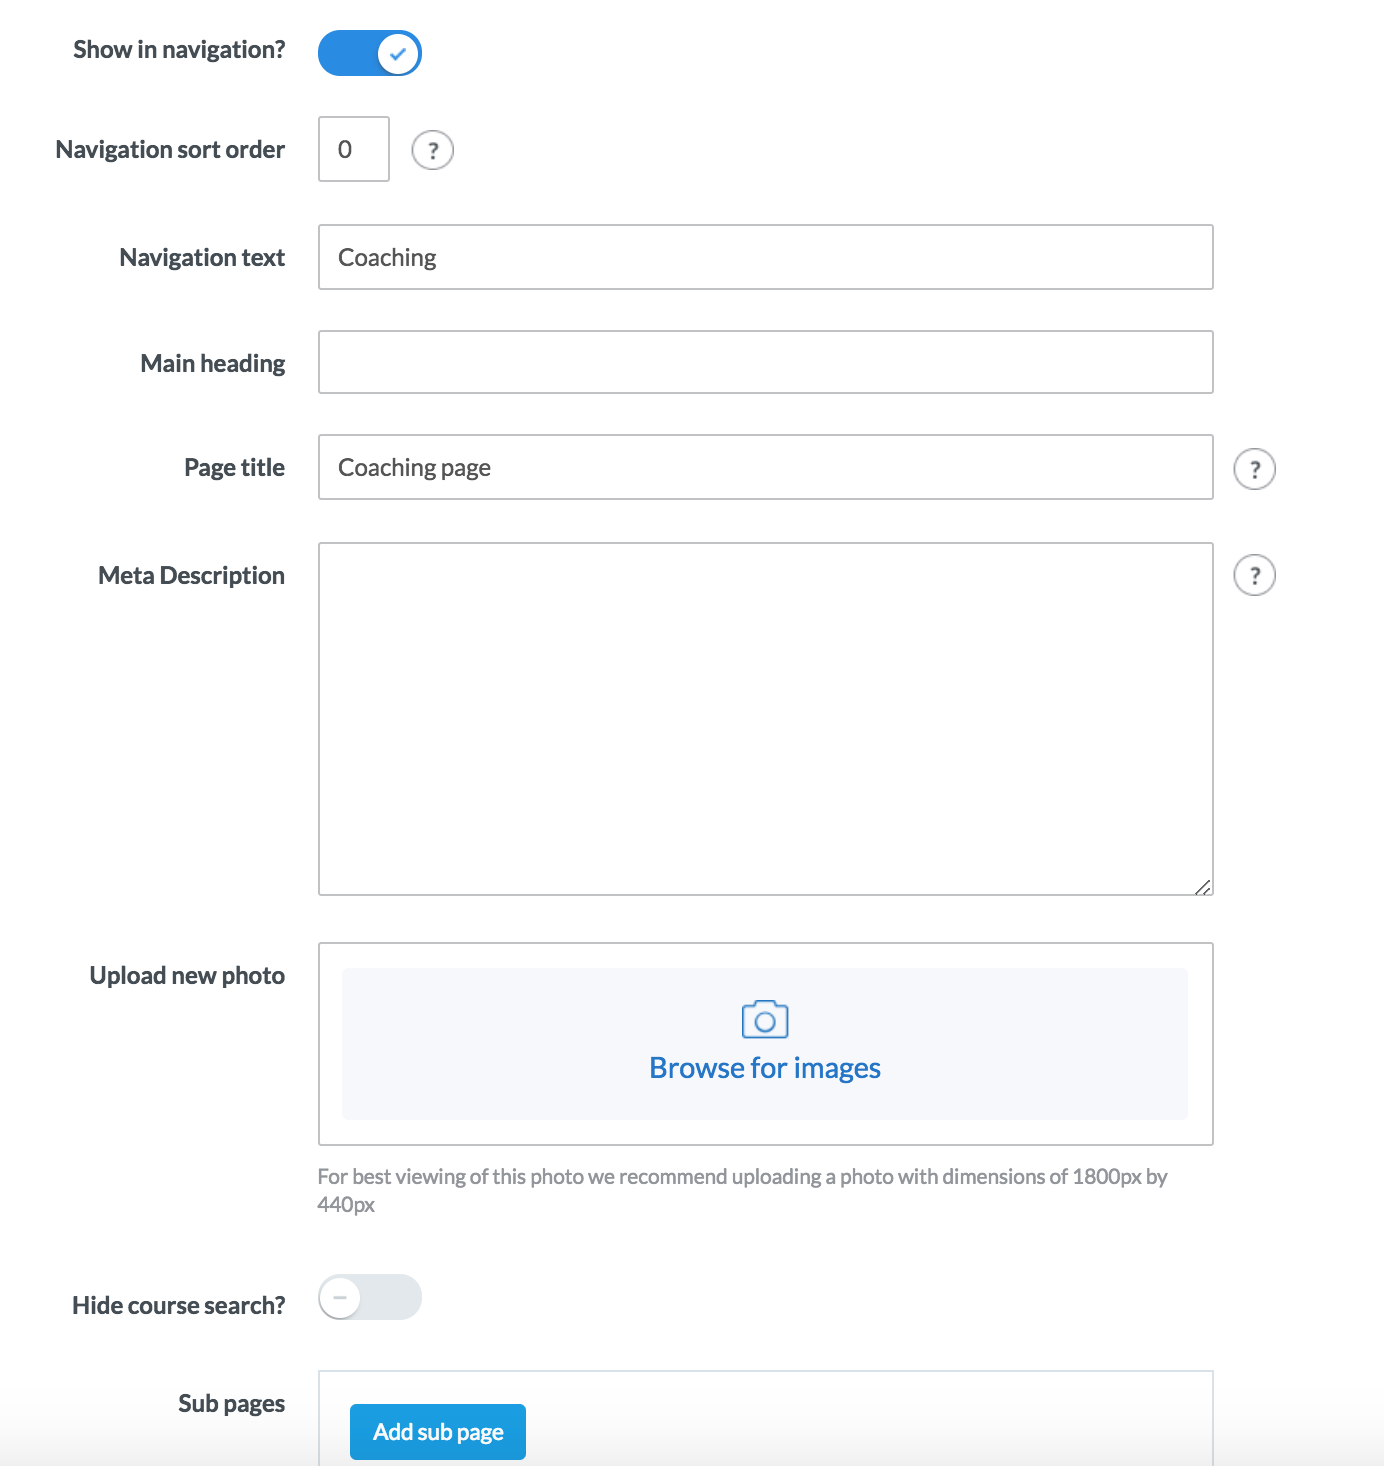
Task: Click the Show in navigation? label
Action: point(179,50)
